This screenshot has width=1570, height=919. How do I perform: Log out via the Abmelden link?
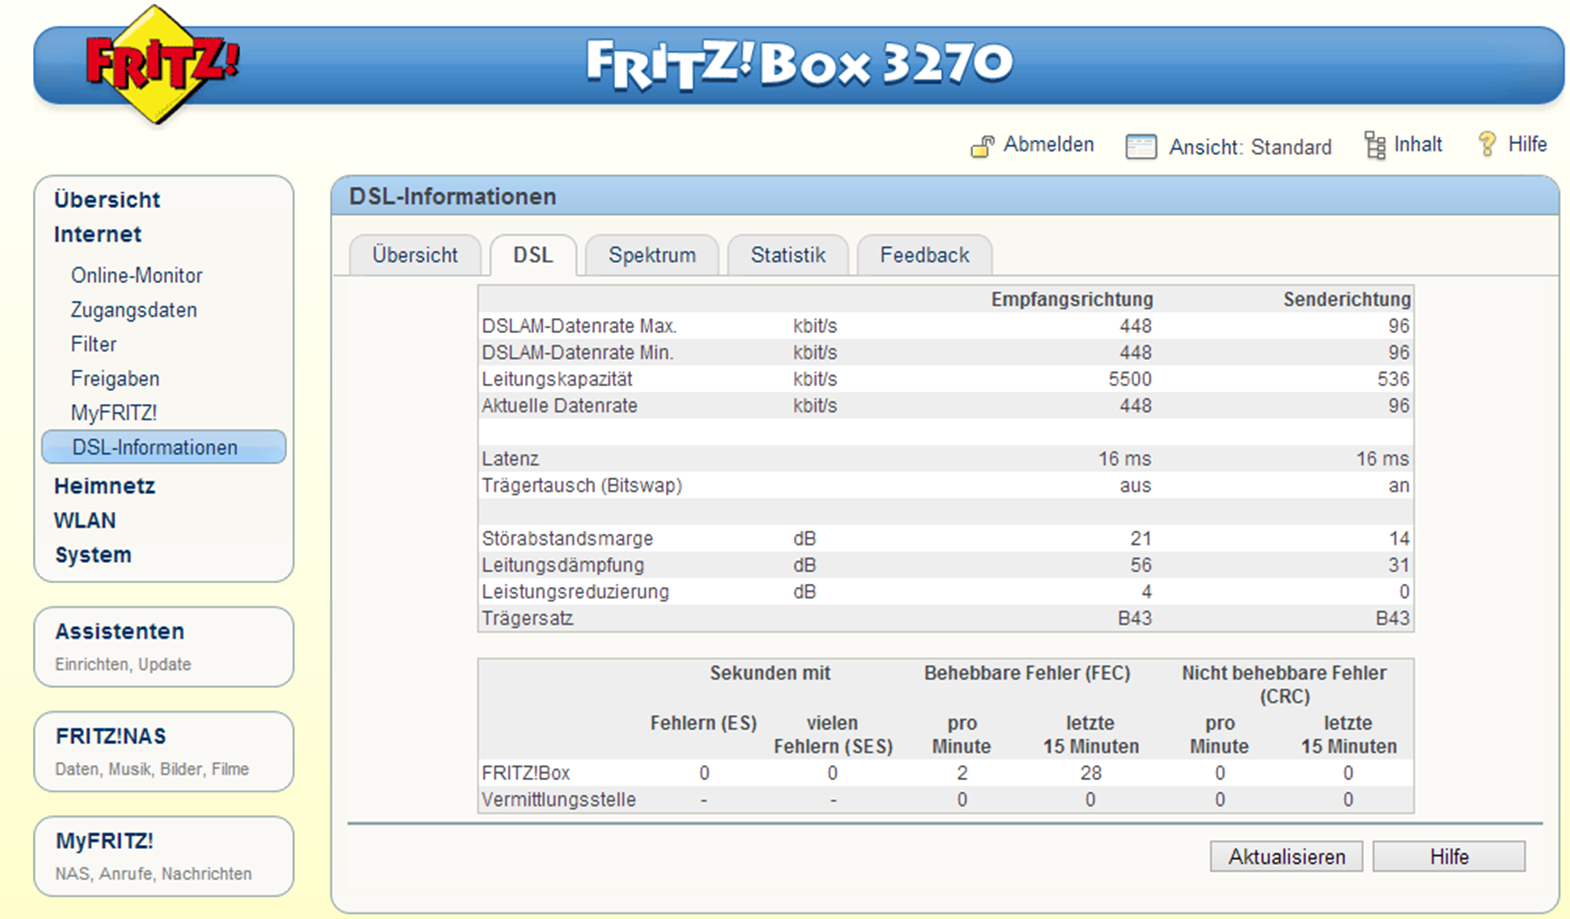[x=1048, y=144]
